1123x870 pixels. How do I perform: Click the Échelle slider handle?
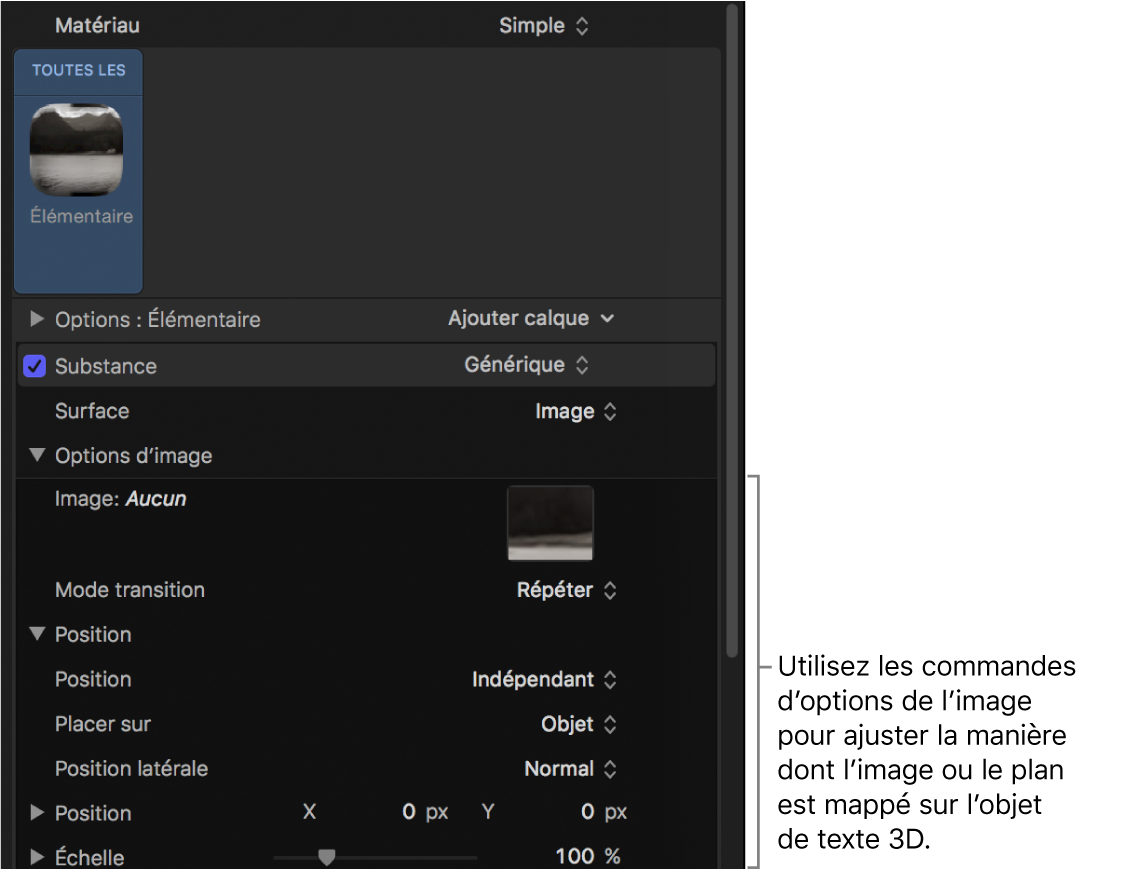click(326, 857)
